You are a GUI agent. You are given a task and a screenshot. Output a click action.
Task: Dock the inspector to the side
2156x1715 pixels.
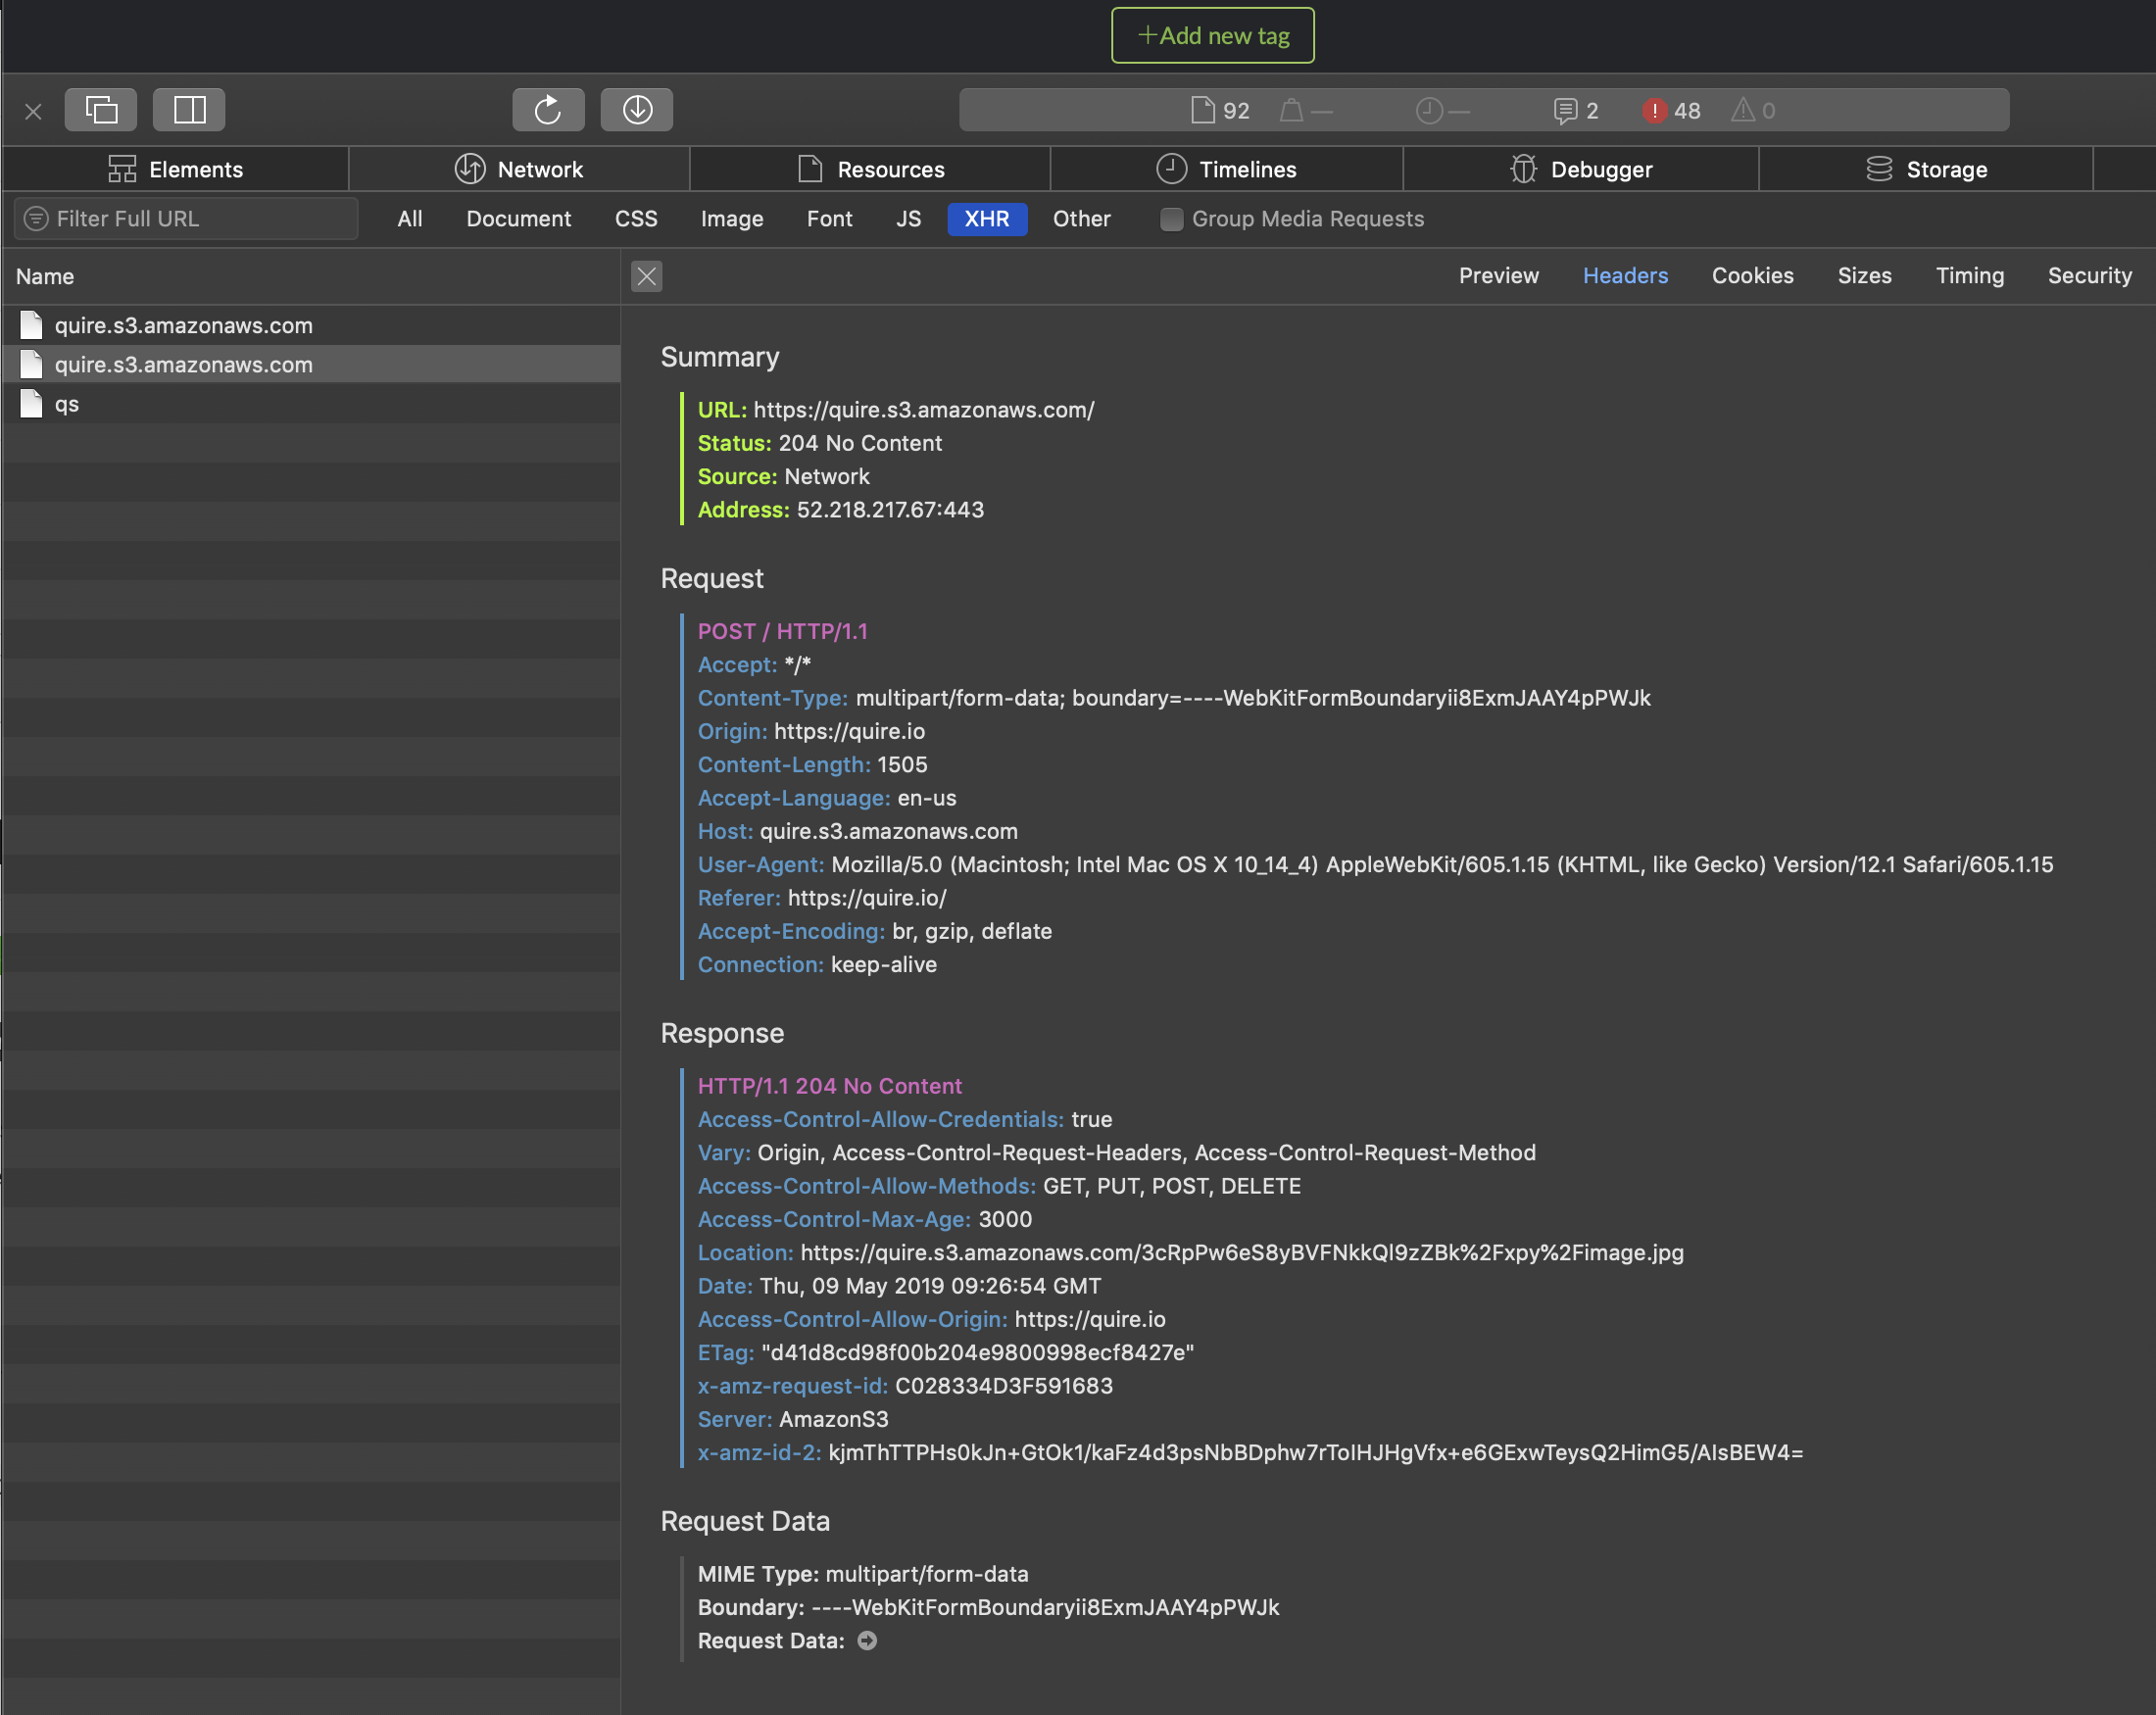coord(189,109)
